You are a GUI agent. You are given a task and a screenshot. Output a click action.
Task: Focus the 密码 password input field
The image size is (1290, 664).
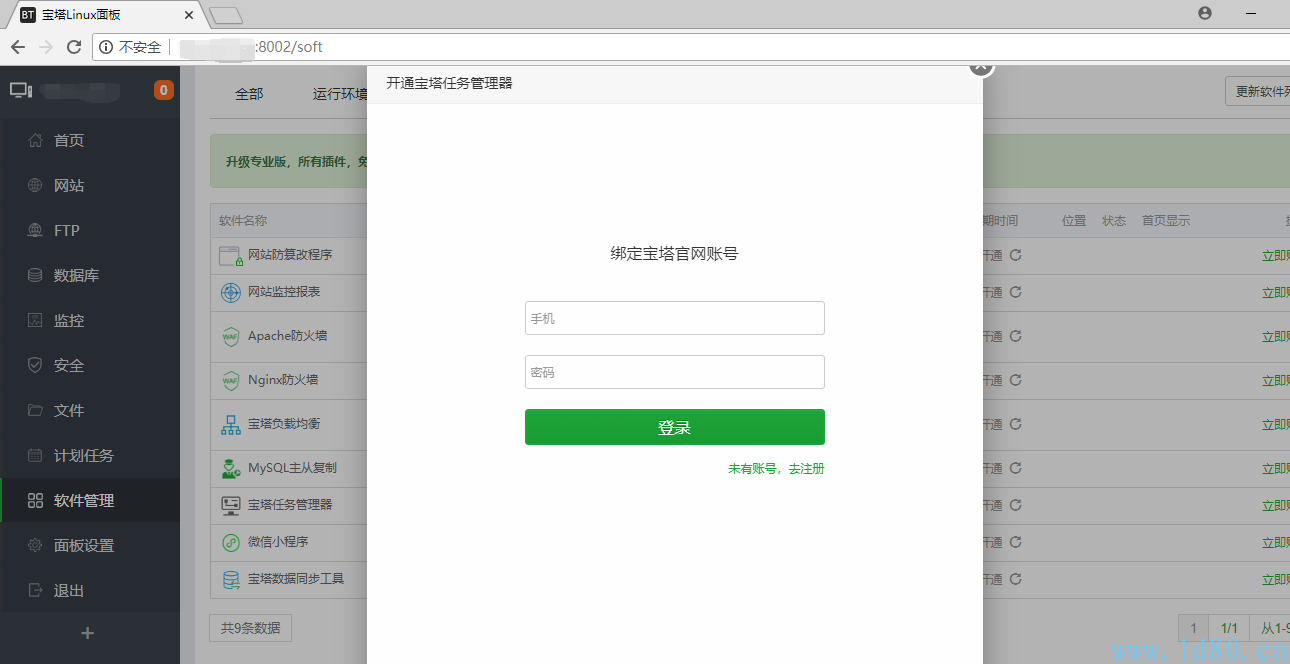pos(675,372)
